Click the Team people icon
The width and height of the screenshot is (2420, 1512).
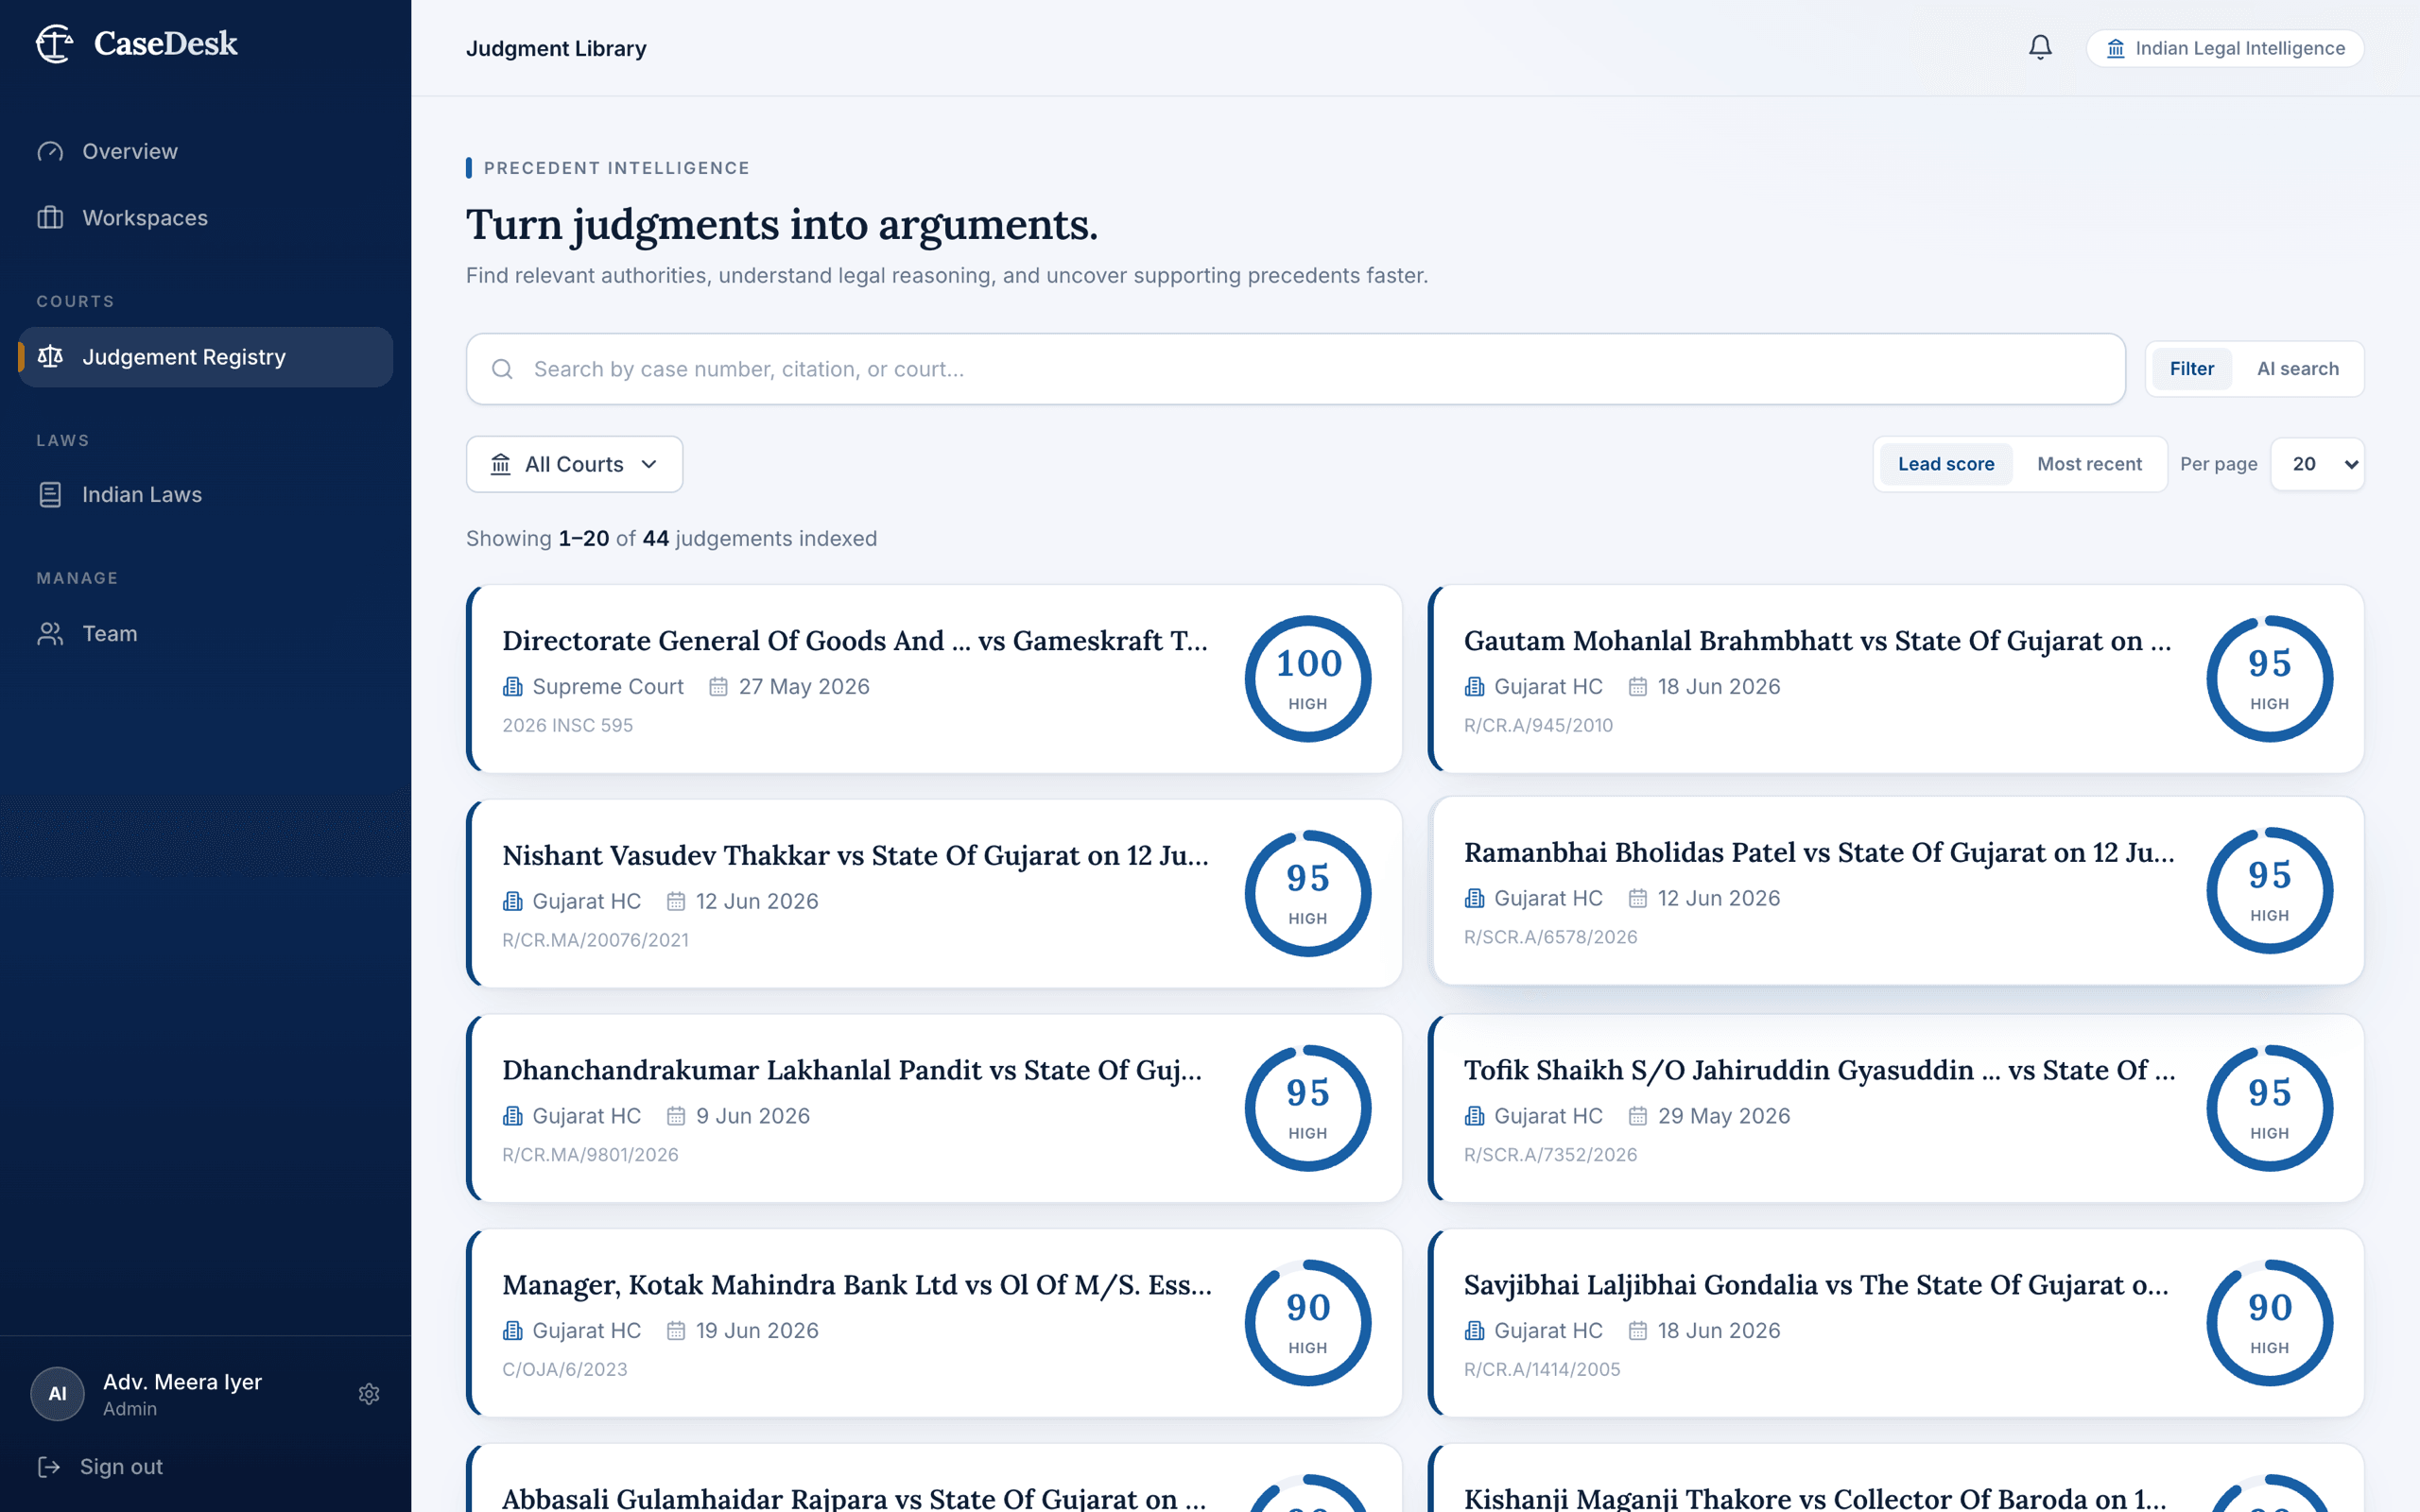(x=50, y=633)
